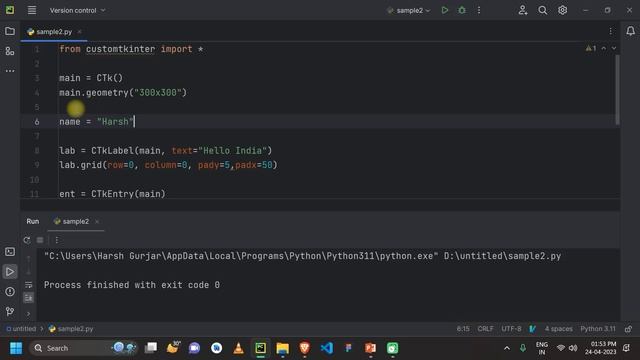
Task: Open Brave browser from the taskbar
Action: tap(304, 348)
